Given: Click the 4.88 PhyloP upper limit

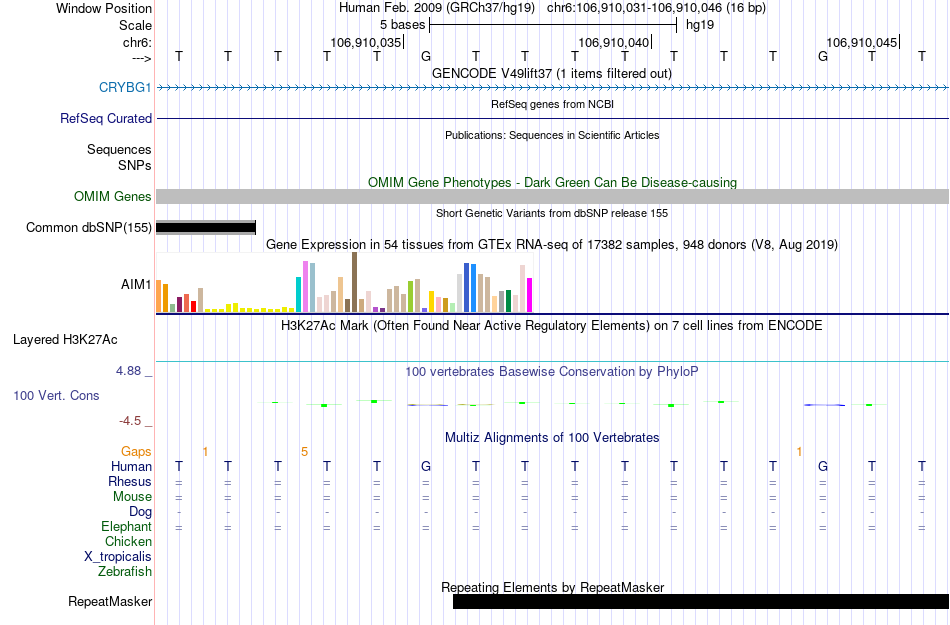Looking at the screenshot, I should (x=128, y=371).
